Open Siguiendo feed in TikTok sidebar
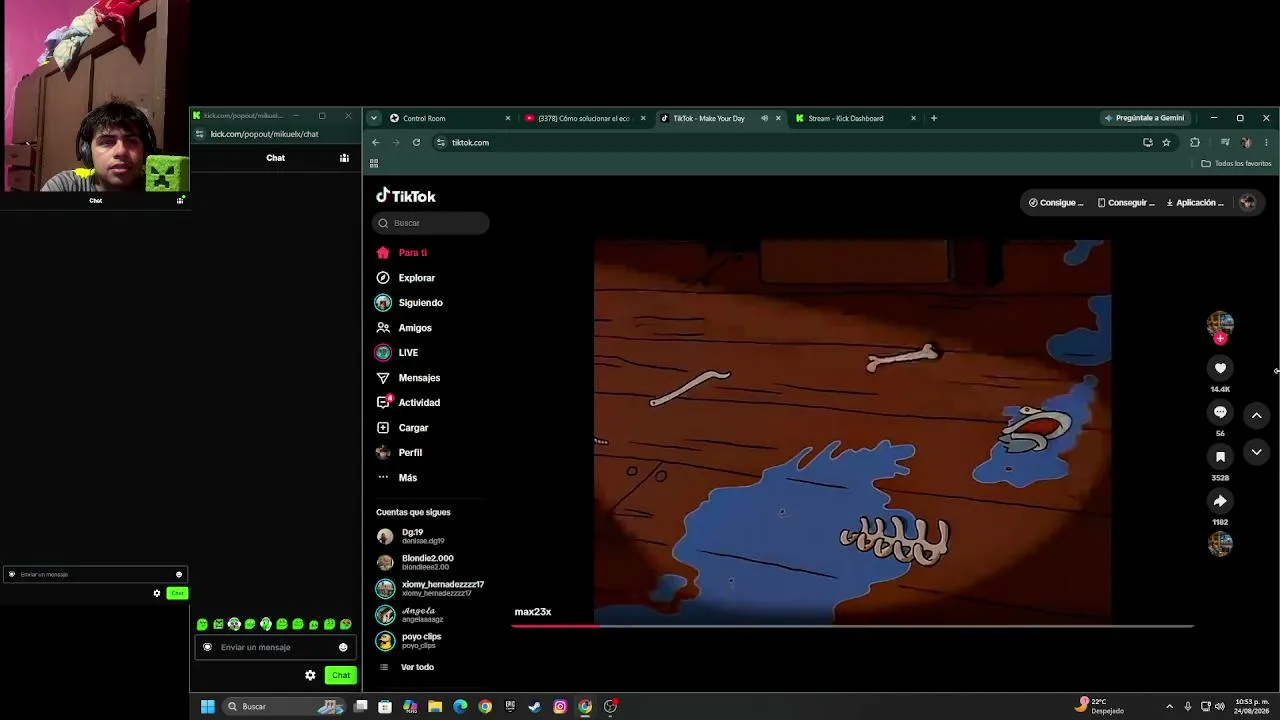Image resolution: width=1280 pixels, height=720 pixels. coord(409,303)
